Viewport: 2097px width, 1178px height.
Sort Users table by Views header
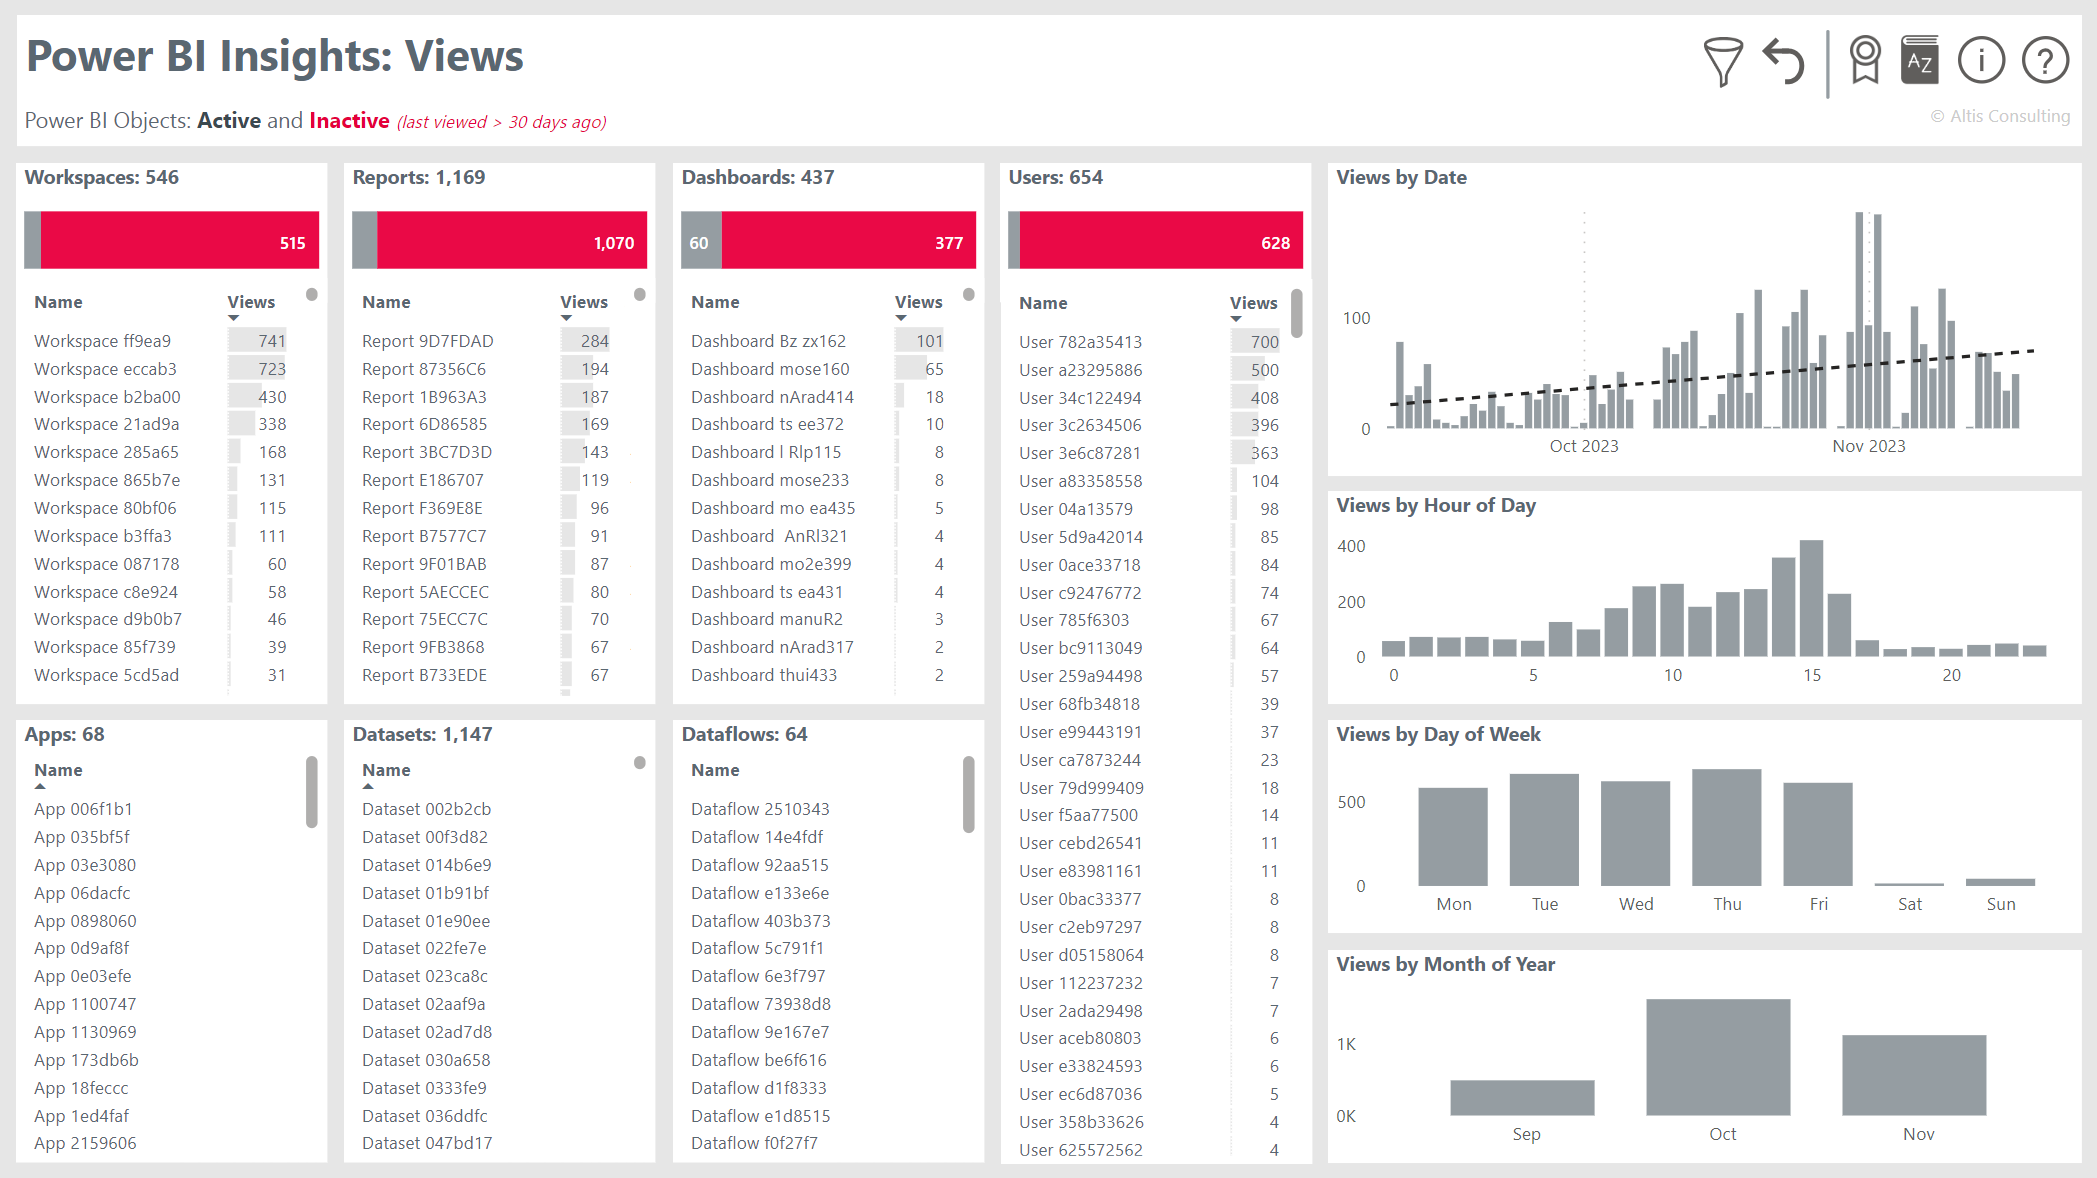pyautogui.click(x=1253, y=303)
